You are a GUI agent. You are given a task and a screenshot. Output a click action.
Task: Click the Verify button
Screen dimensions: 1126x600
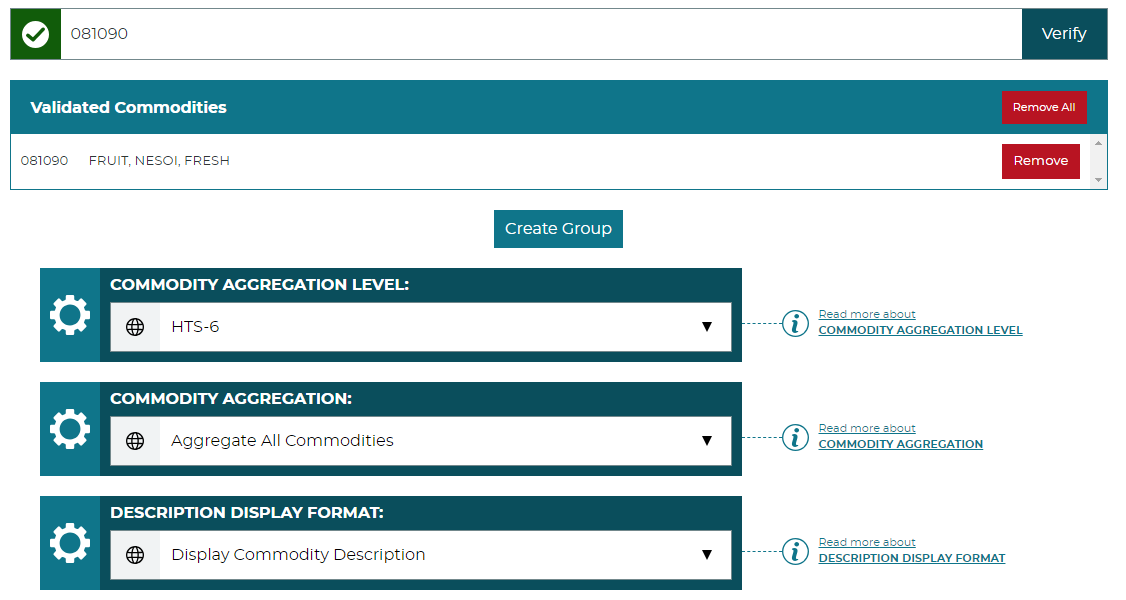coord(1064,33)
